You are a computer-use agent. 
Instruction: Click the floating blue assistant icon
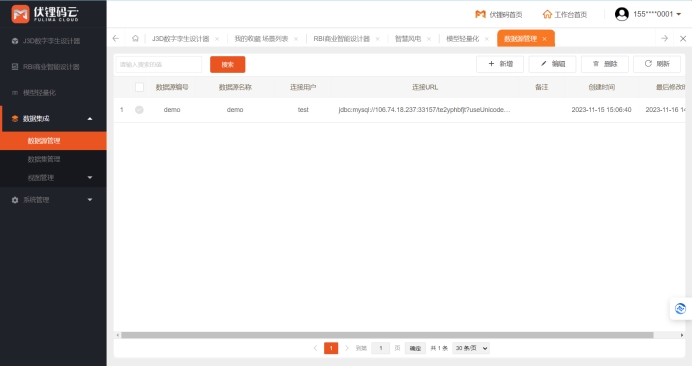point(681,308)
